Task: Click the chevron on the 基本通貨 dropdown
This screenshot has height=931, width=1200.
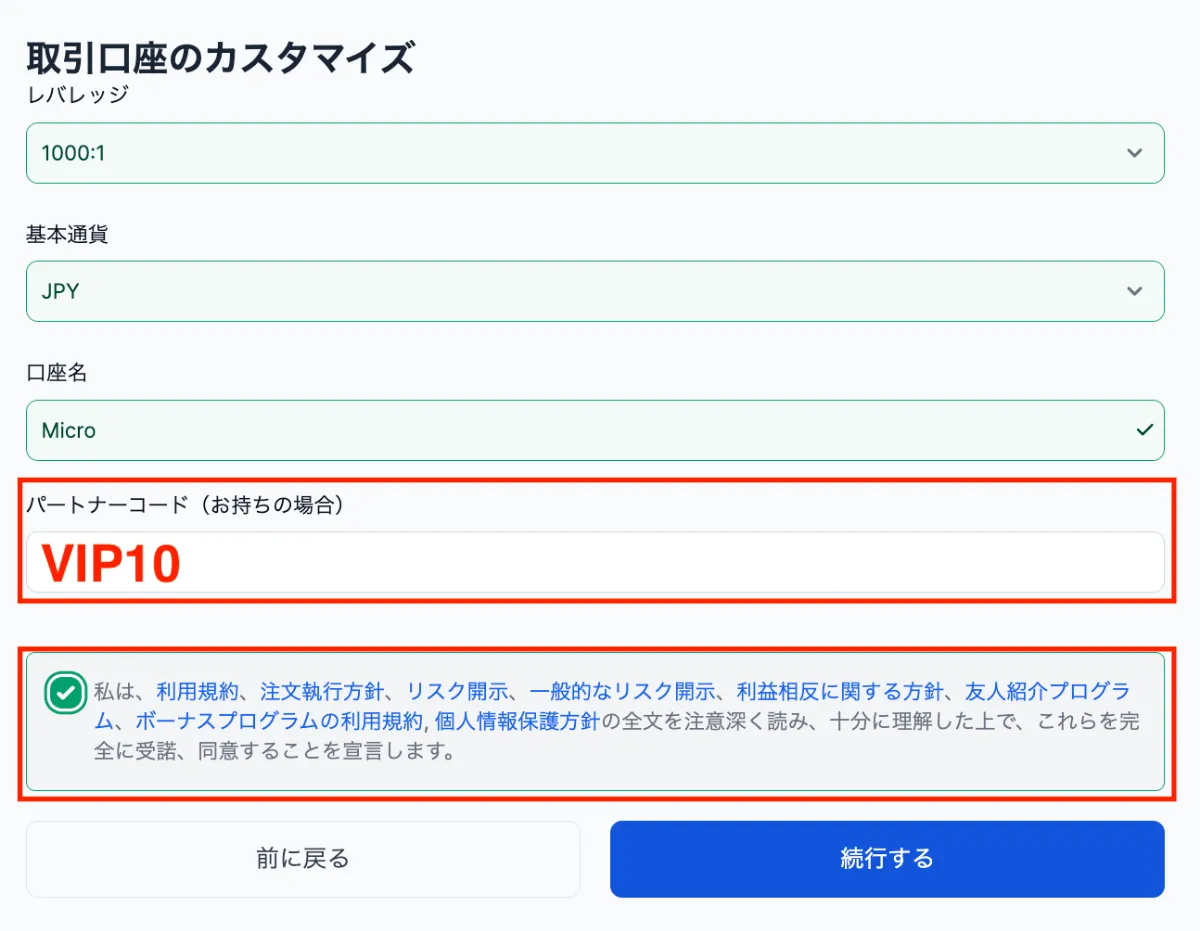Action: [x=1134, y=291]
